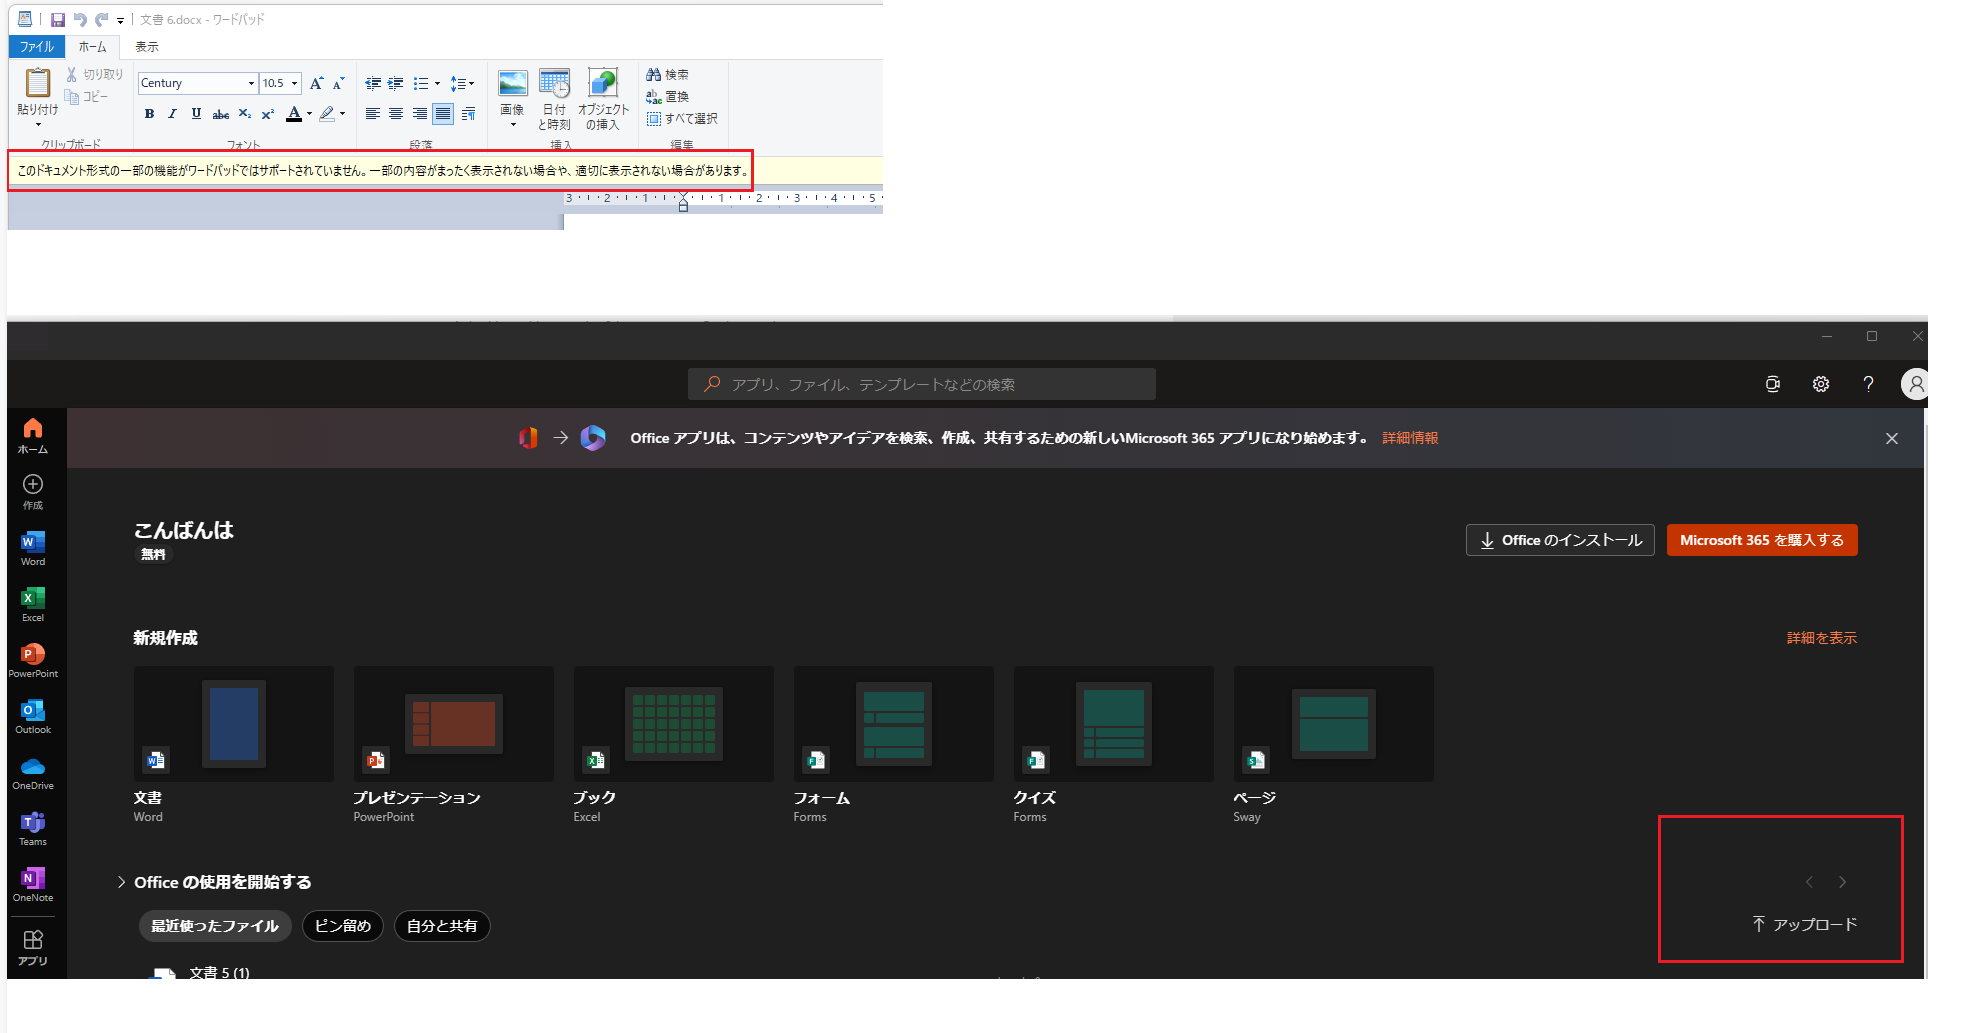The width and height of the screenshot is (1966, 1033).
Task: Decrease paragraph indent
Action: 373,84
